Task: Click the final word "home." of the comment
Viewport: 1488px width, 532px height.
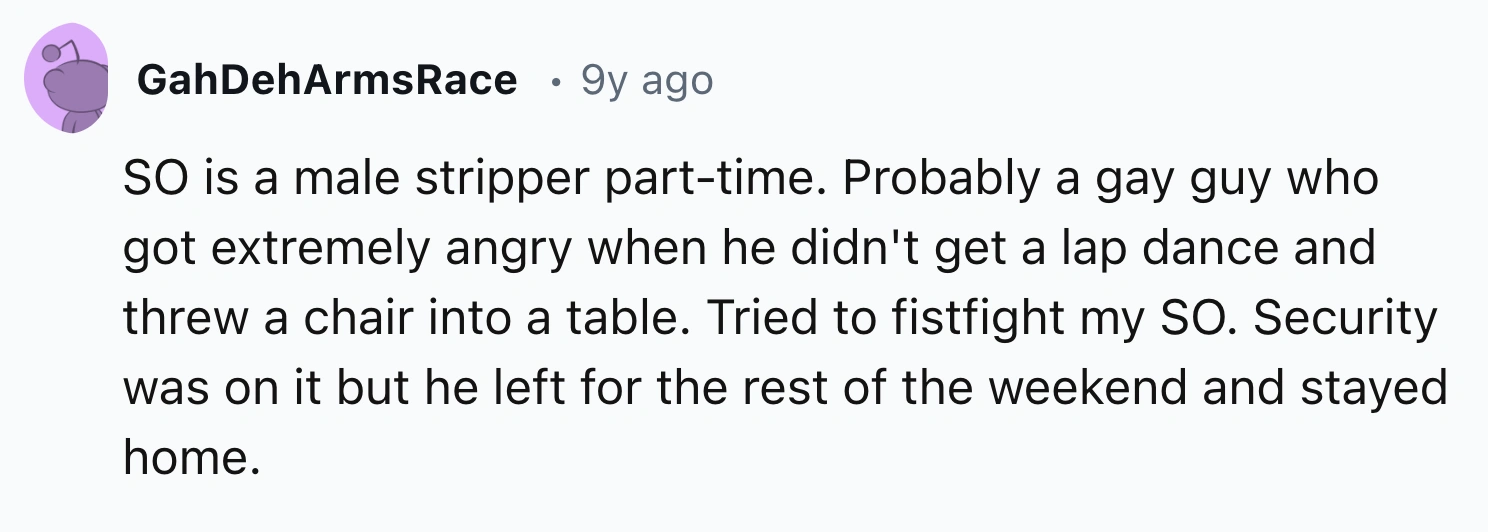Action: point(185,458)
